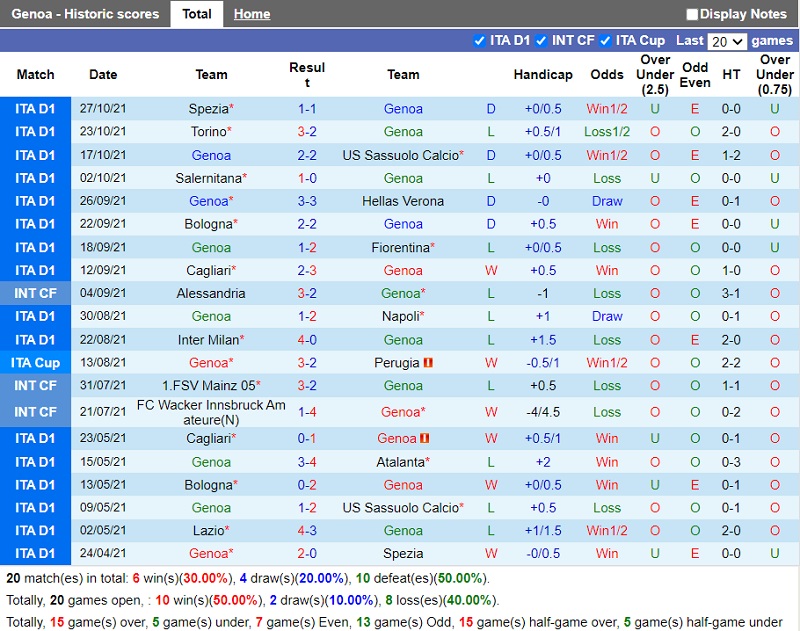Click the 4-3 Lazio score
This screenshot has width=800, height=631.
point(307,531)
